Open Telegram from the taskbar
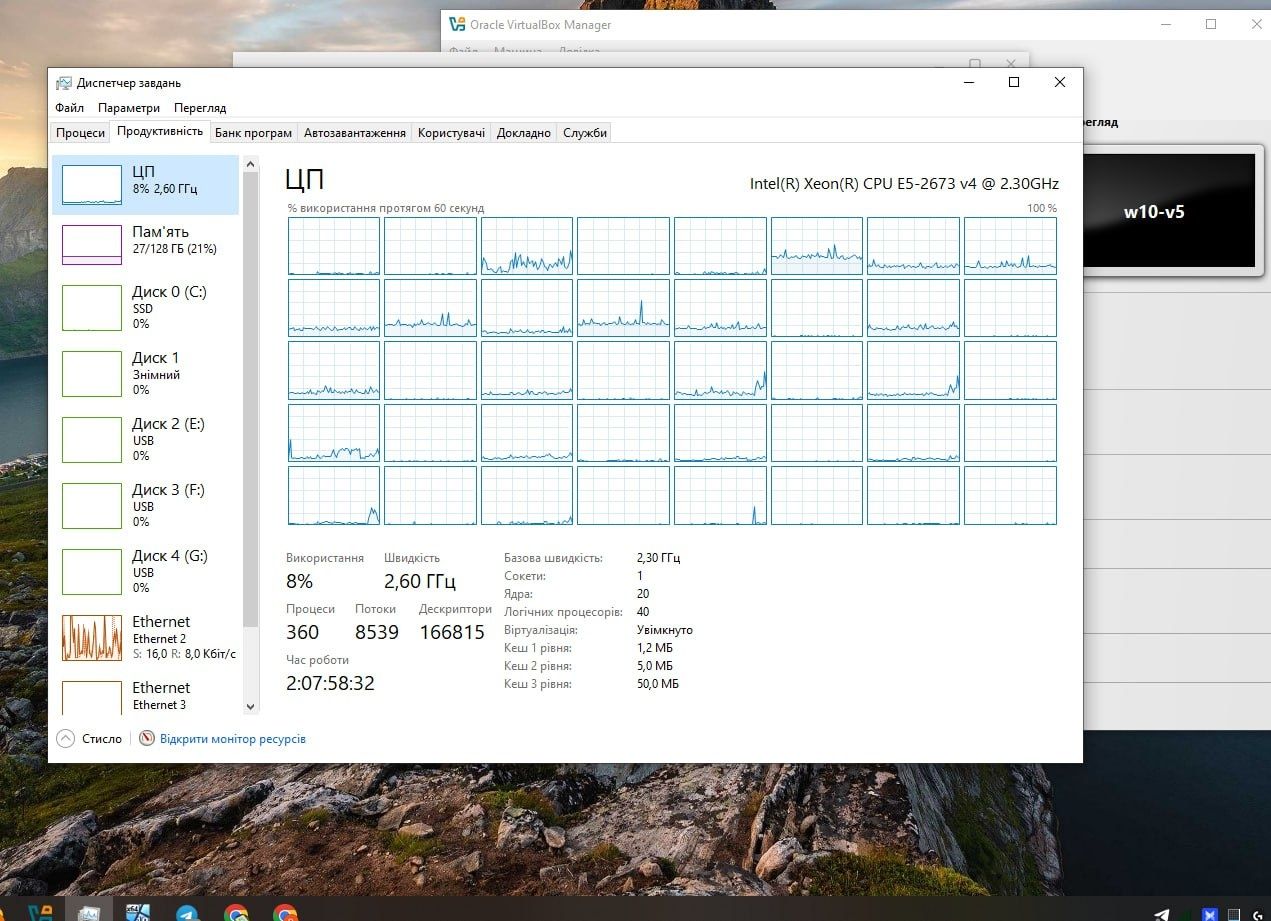The width and height of the screenshot is (1271, 921). (x=187, y=913)
